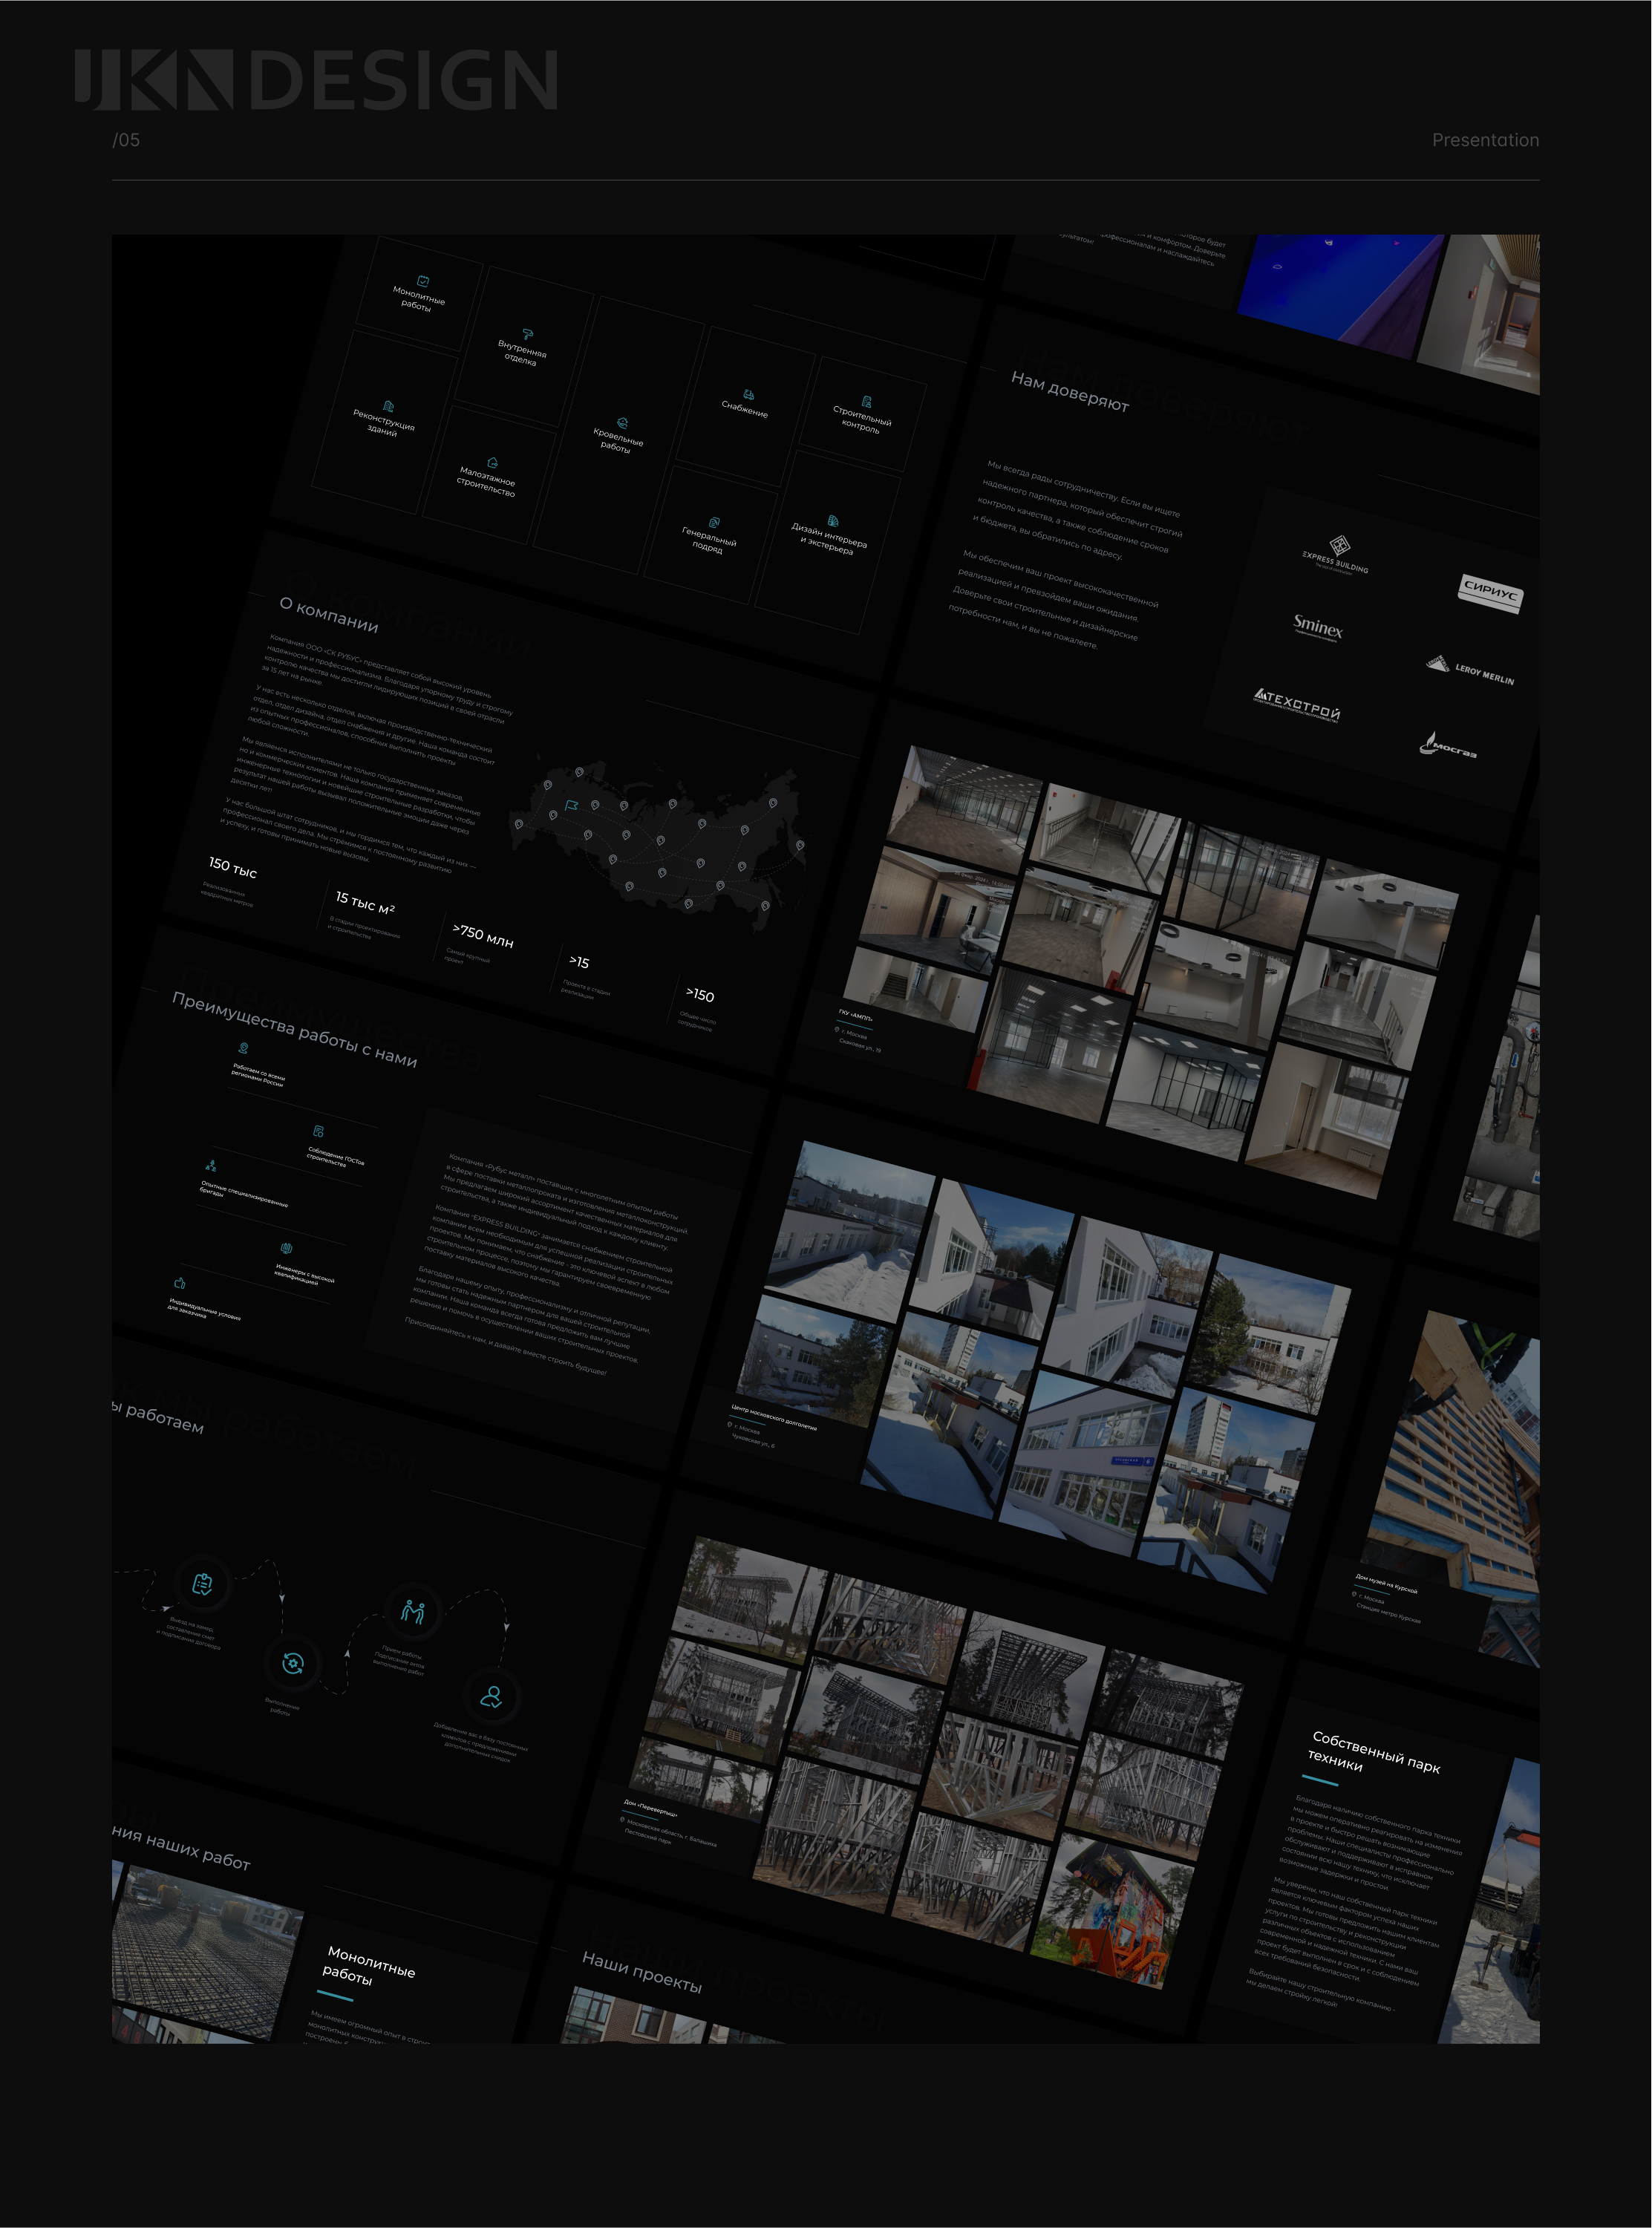Click the Строительный контроль icon

[x=866, y=401]
